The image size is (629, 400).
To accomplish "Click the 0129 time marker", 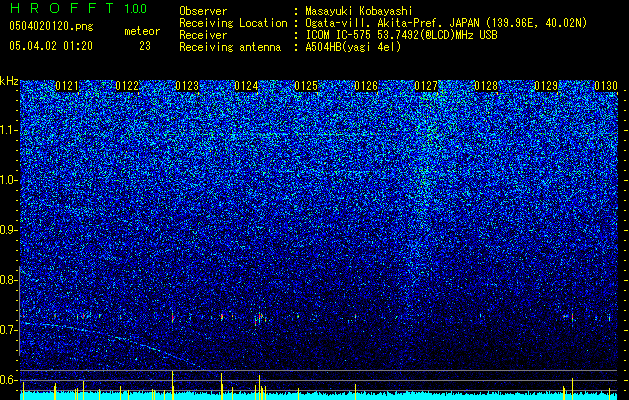I will click(x=546, y=86).
